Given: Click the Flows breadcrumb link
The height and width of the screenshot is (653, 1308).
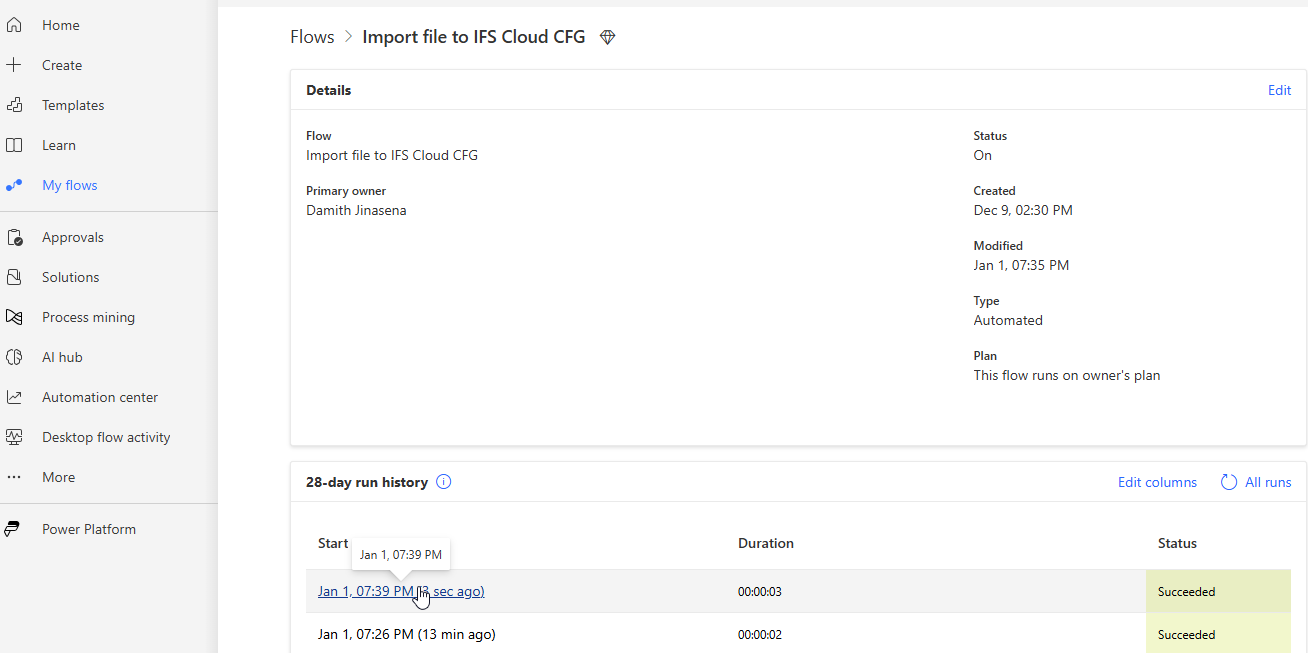Looking at the screenshot, I should (312, 37).
